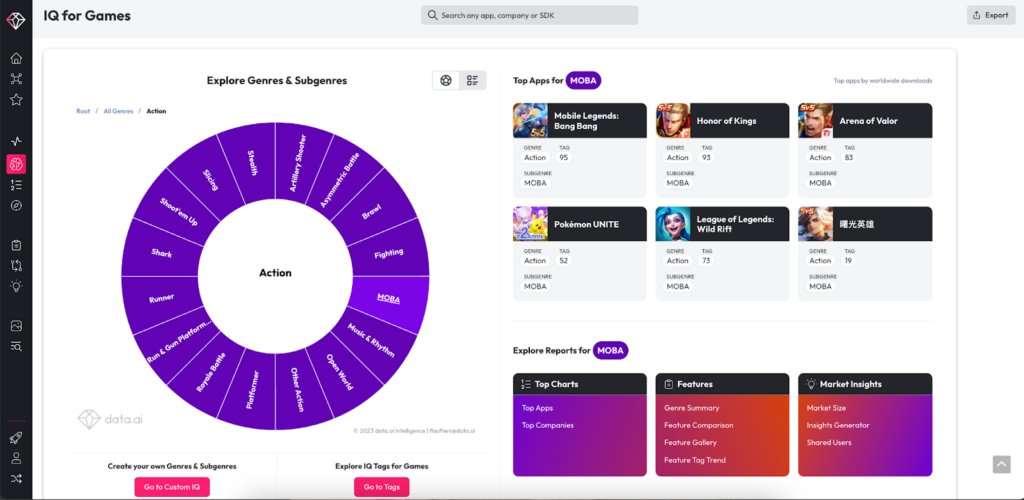Open the image gallery icon in sidebar
This screenshot has height=500, width=1024.
tap(16, 326)
